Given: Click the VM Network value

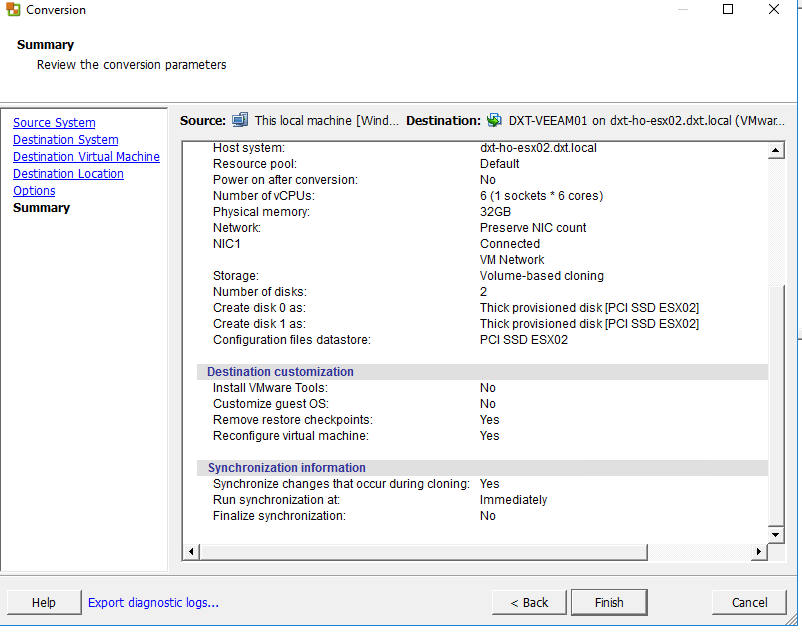Looking at the screenshot, I should coord(512,260).
